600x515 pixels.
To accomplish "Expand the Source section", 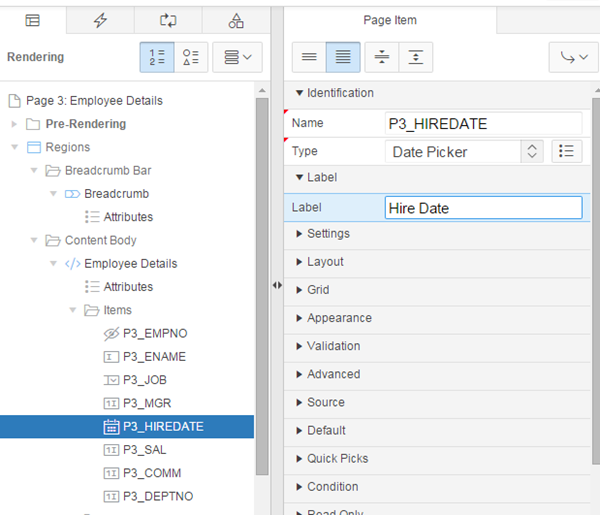I will pos(300,403).
